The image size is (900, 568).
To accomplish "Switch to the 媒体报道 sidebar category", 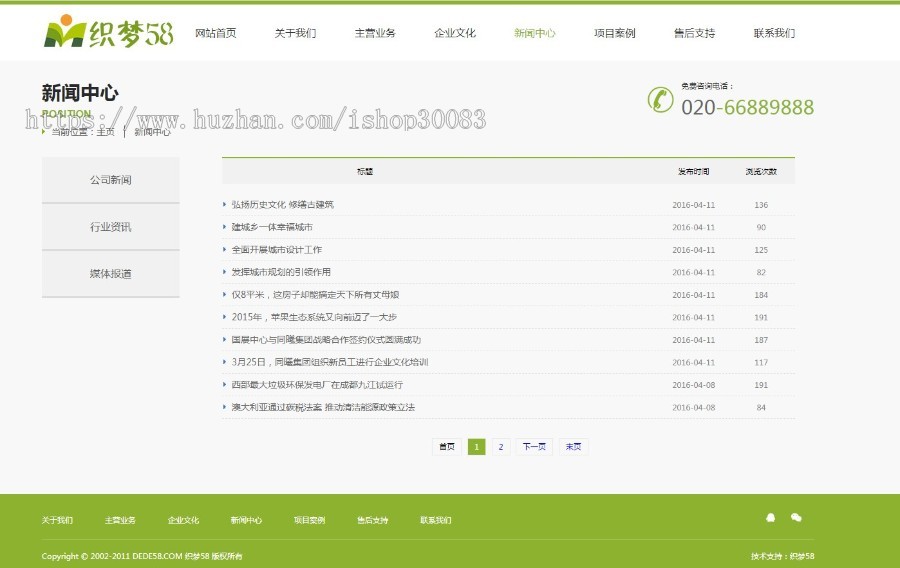I will [110, 274].
